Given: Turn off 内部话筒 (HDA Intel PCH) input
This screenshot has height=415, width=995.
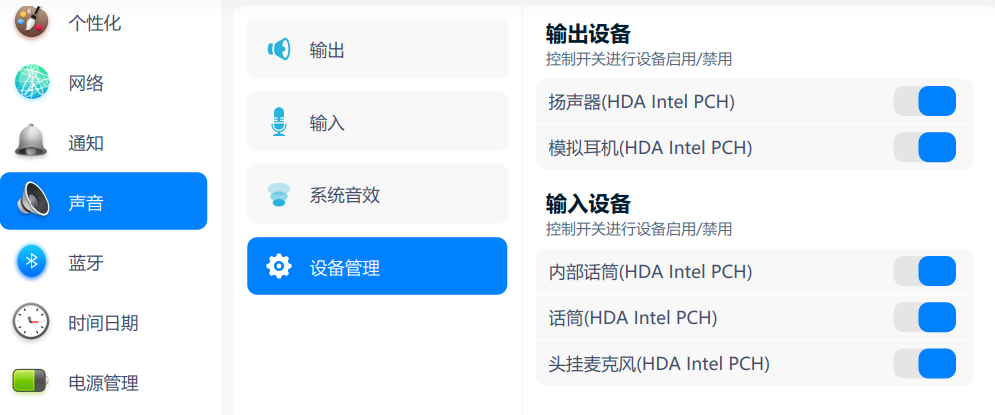Looking at the screenshot, I should (924, 271).
